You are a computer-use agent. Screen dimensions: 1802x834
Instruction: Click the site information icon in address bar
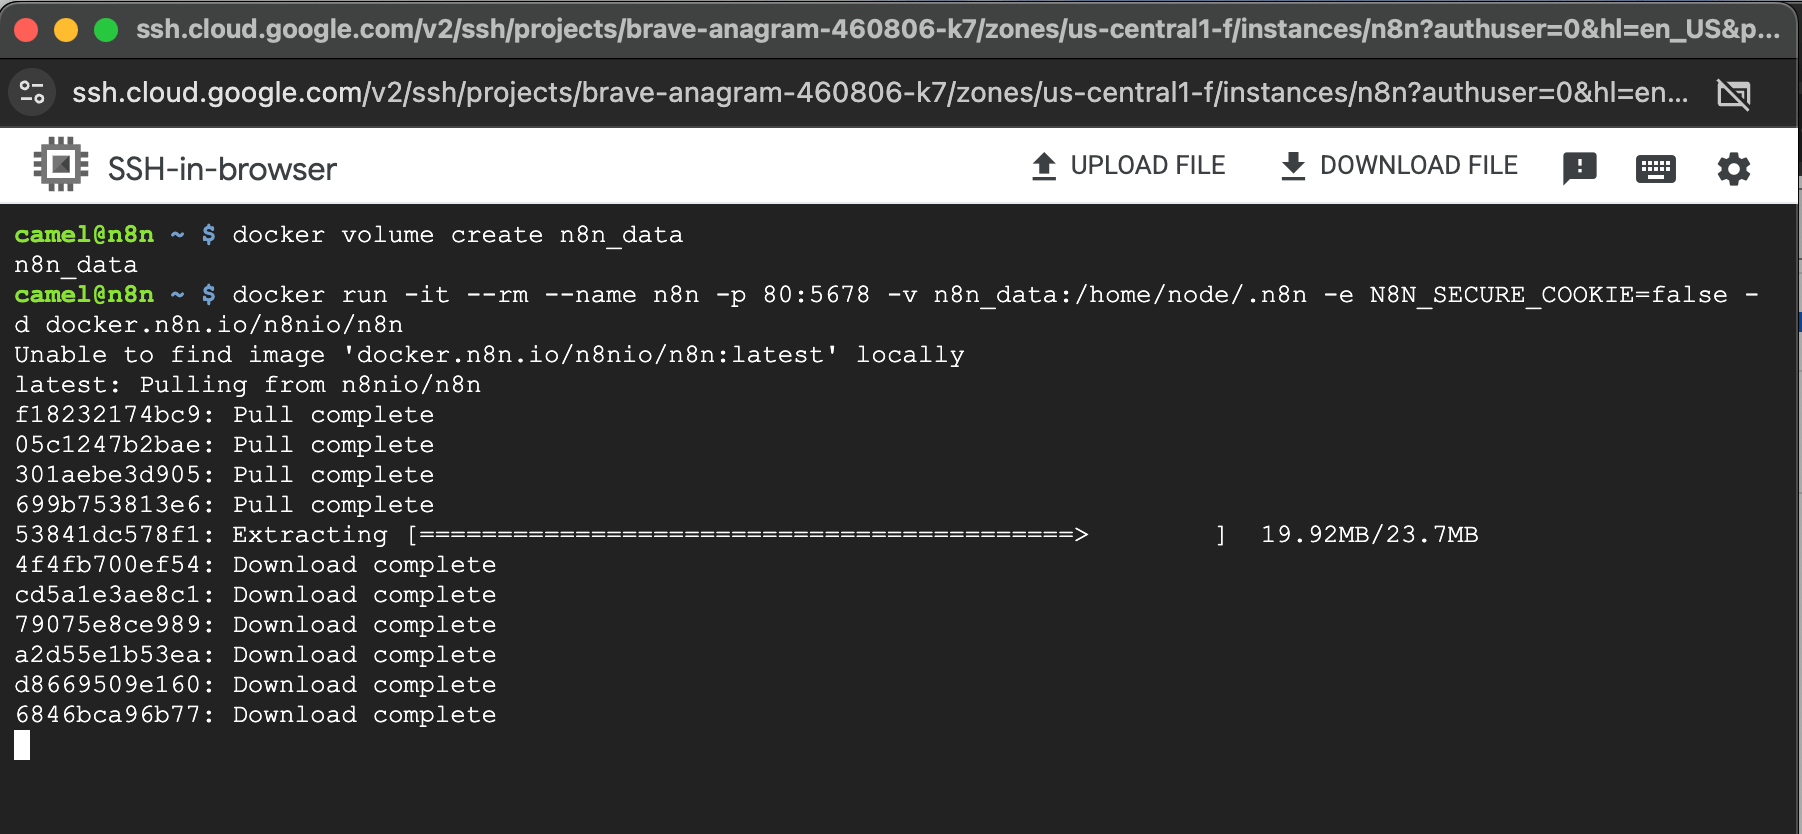[32, 93]
